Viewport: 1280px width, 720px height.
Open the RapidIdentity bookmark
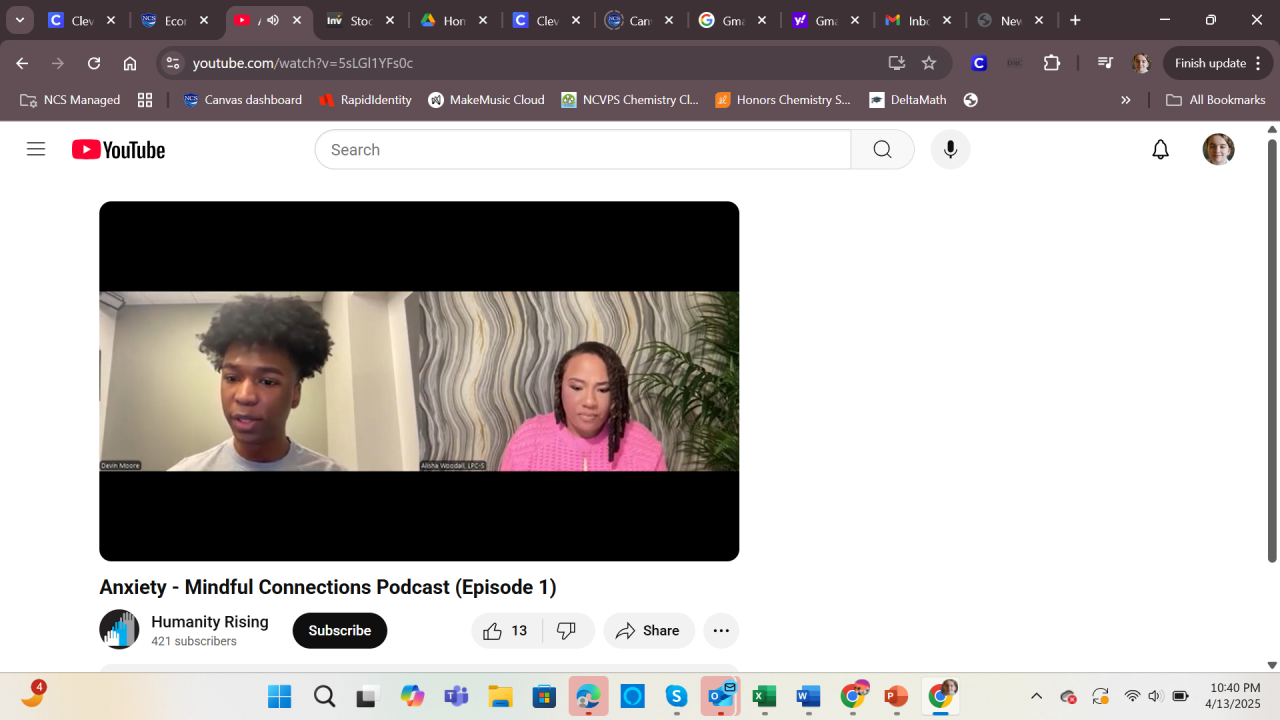365,100
